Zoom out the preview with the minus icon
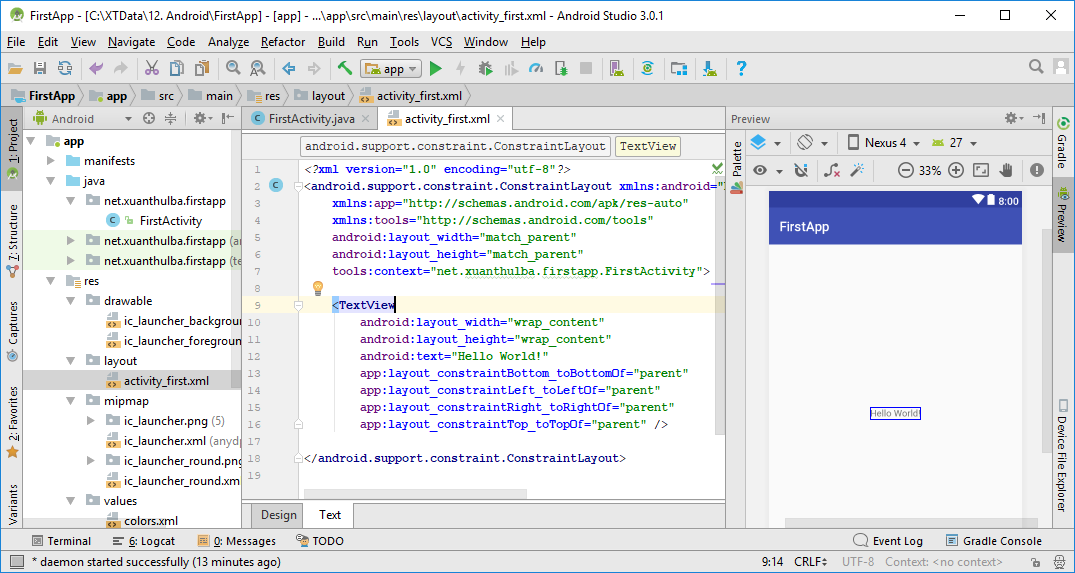 click(906, 171)
